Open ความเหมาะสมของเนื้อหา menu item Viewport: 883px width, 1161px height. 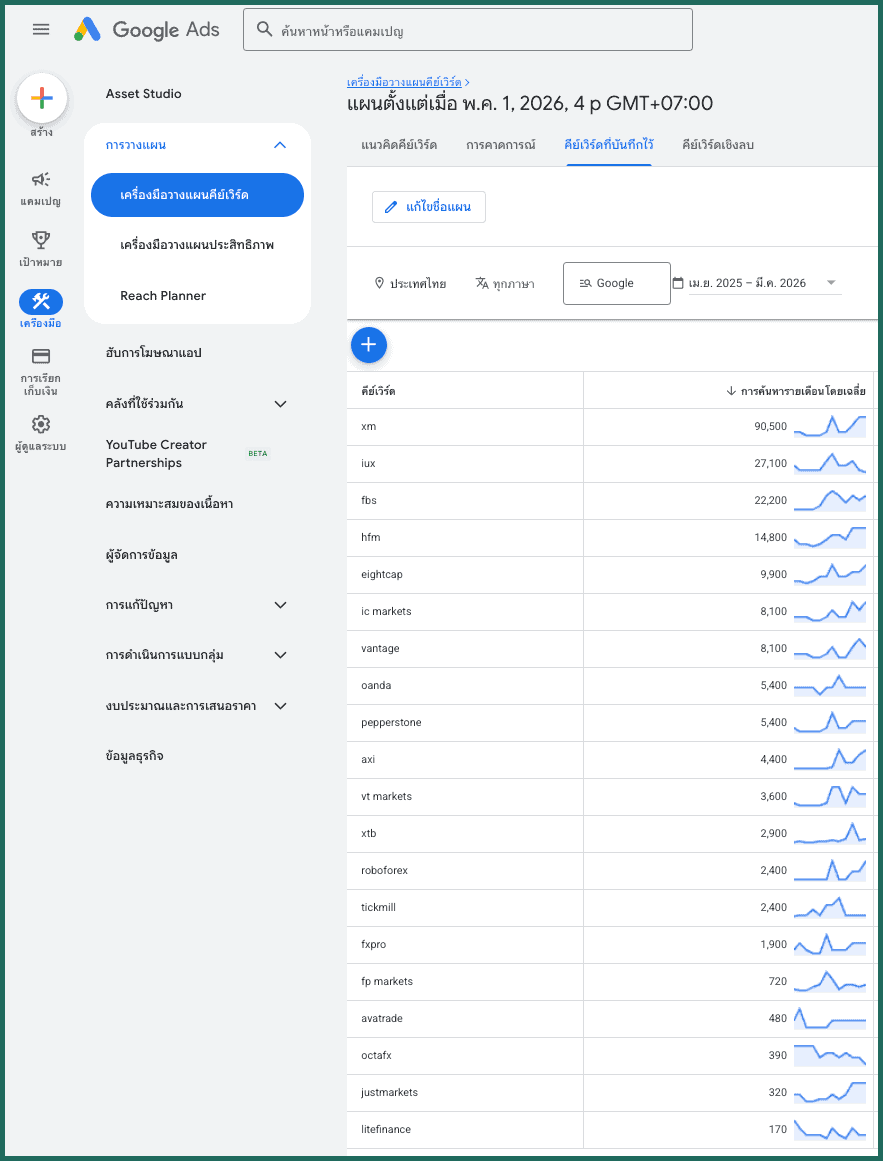169,504
